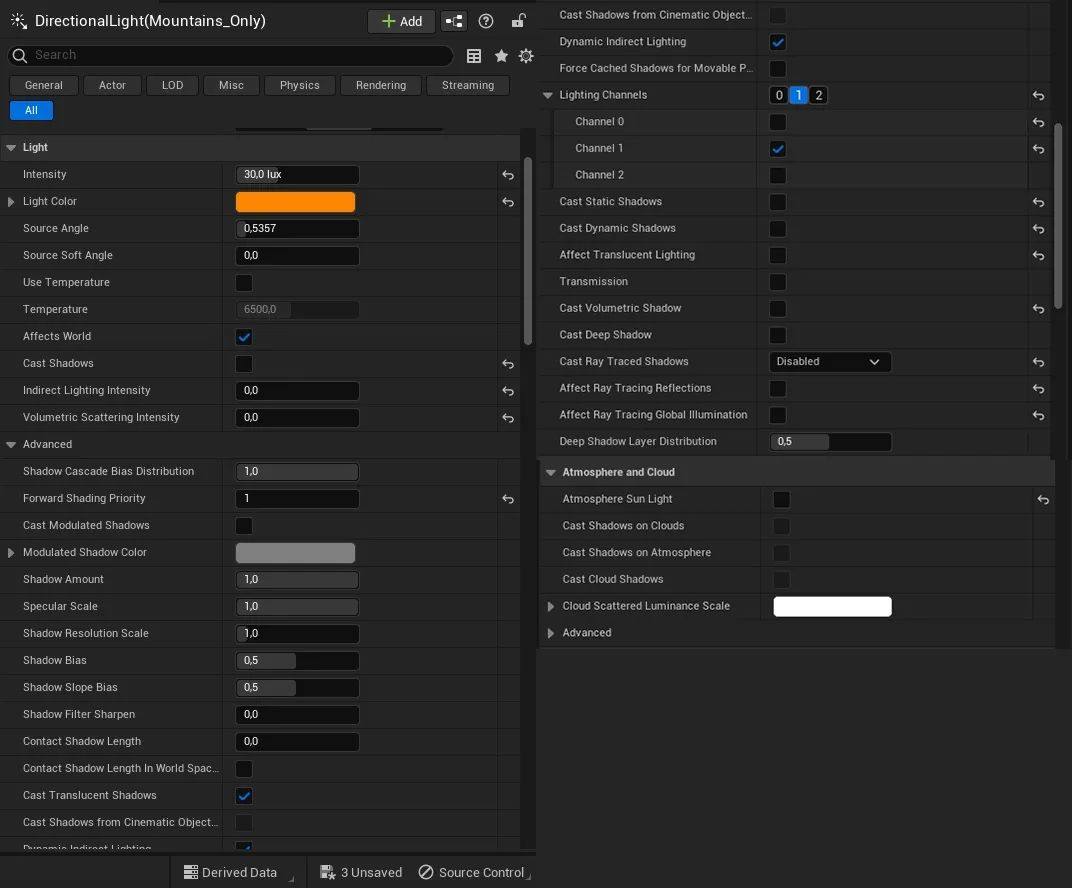Reset Atmosphere Sun Light to default
This screenshot has height=888, width=1072.
1043,499
